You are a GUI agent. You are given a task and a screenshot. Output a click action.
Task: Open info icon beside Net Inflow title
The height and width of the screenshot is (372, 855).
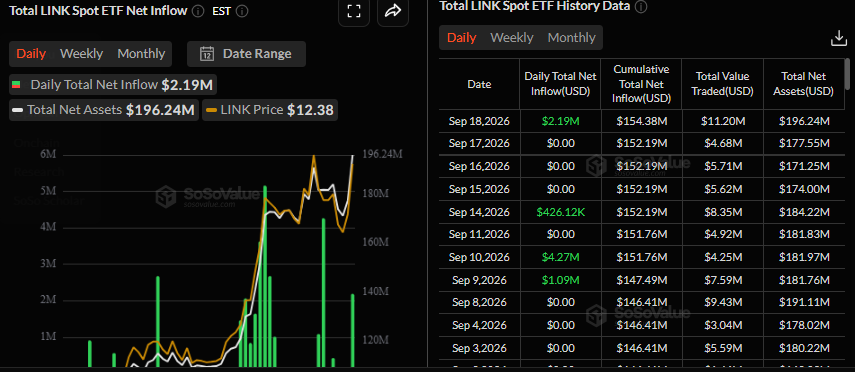[x=198, y=11]
